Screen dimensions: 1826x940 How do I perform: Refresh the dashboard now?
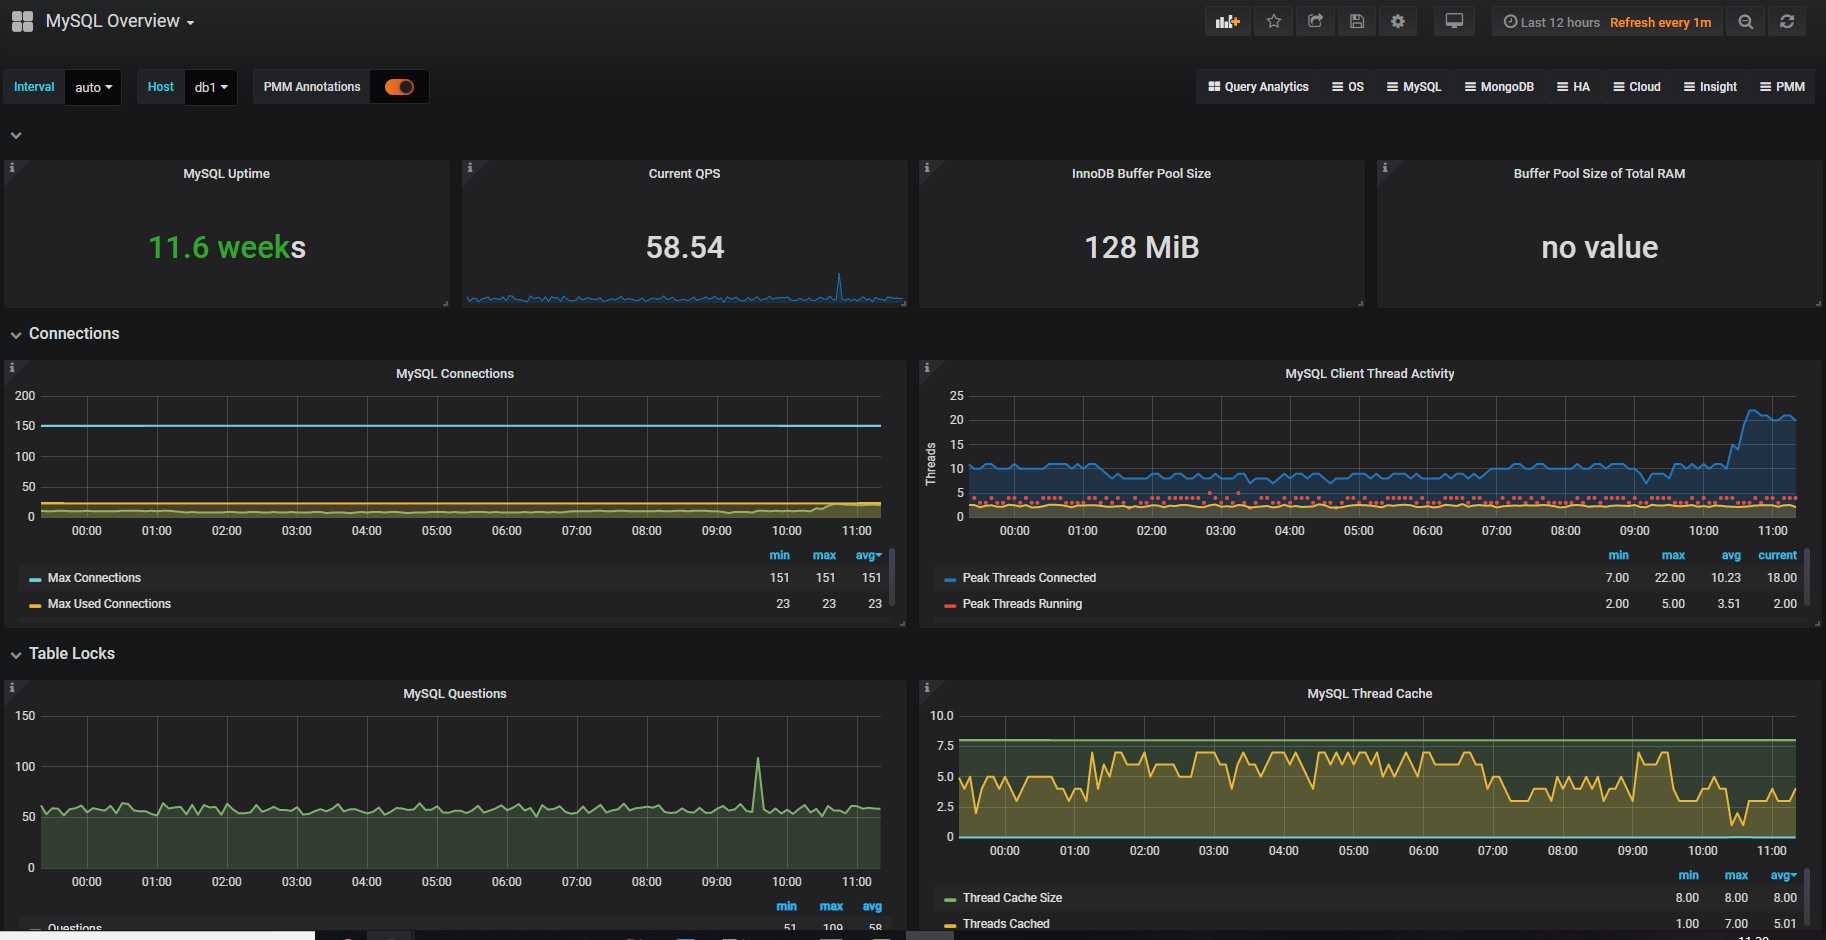click(1787, 21)
